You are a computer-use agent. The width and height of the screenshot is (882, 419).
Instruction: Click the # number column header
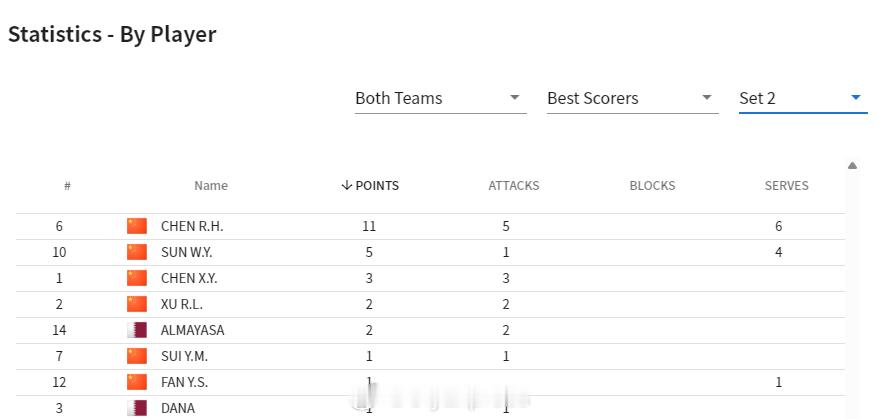coord(67,186)
